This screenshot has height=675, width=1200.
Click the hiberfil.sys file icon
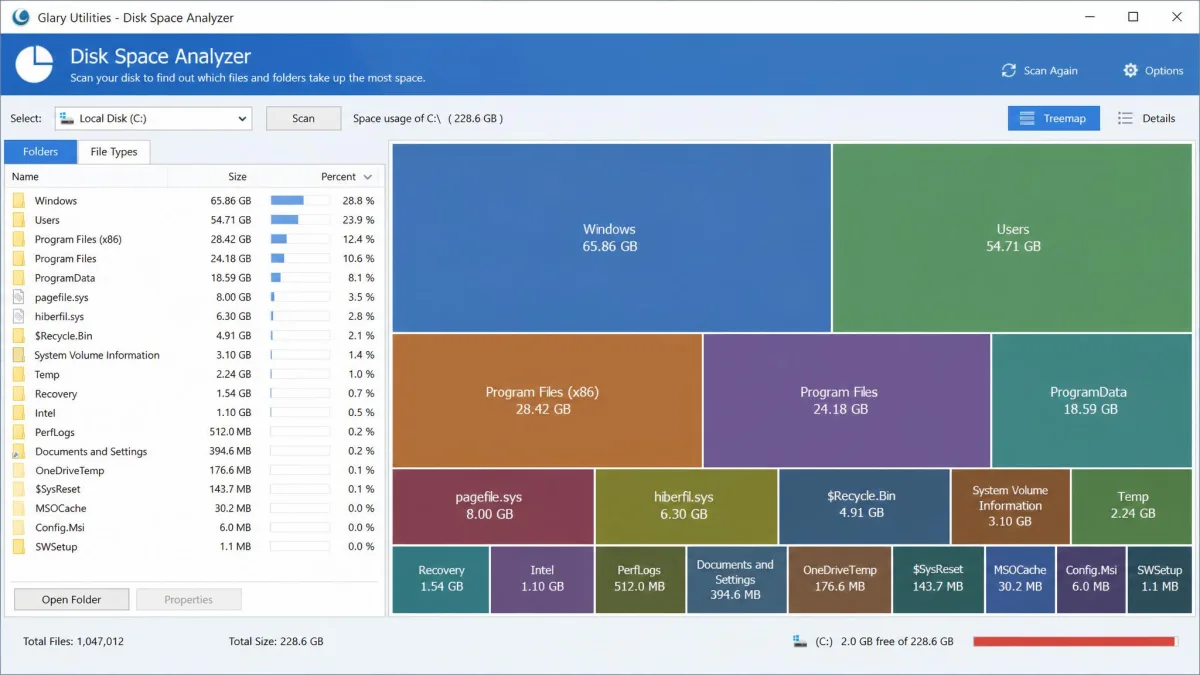pos(19,316)
